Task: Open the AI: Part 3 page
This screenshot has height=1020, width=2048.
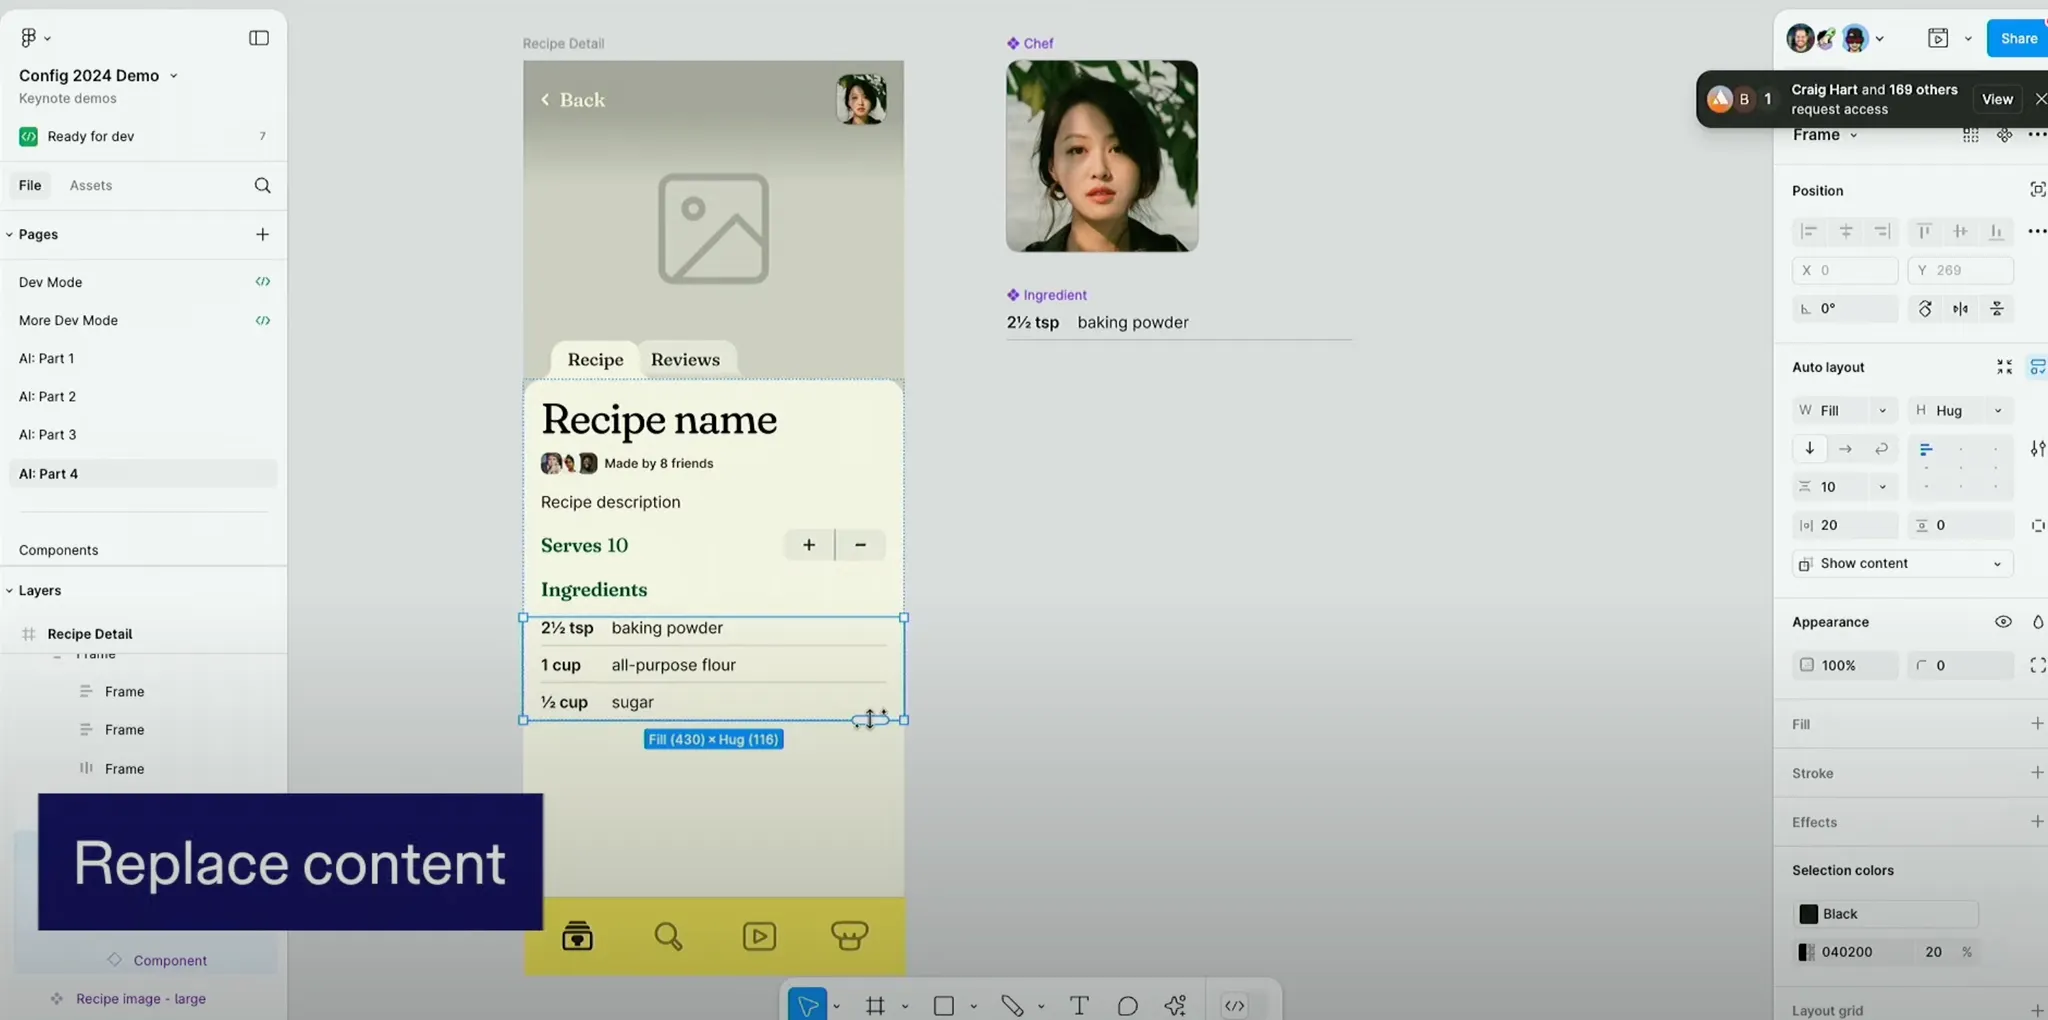Action: point(143,435)
